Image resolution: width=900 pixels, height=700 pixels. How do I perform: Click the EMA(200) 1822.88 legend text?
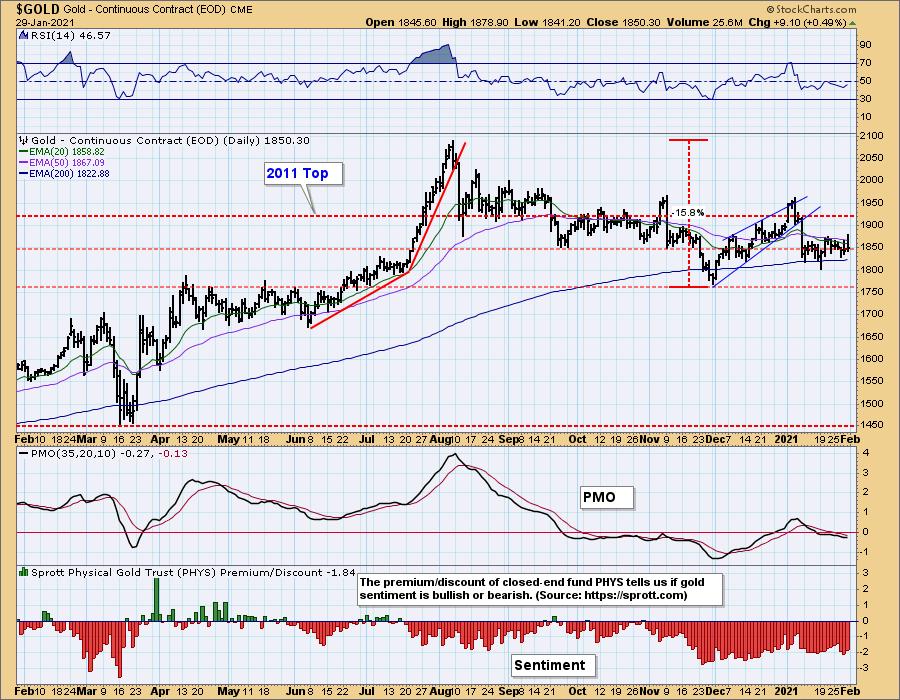[x=69, y=174]
